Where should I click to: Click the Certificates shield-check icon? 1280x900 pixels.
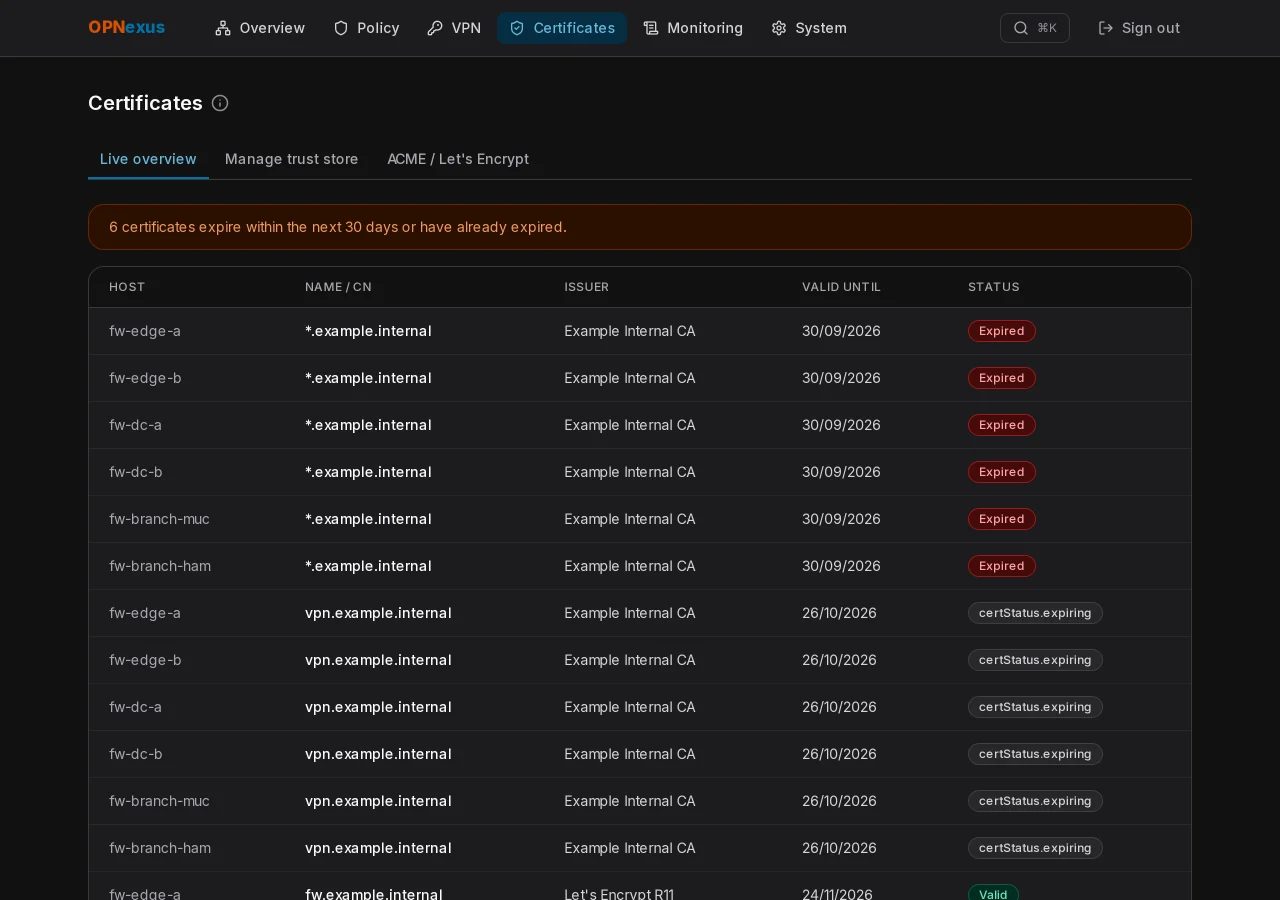click(x=517, y=28)
